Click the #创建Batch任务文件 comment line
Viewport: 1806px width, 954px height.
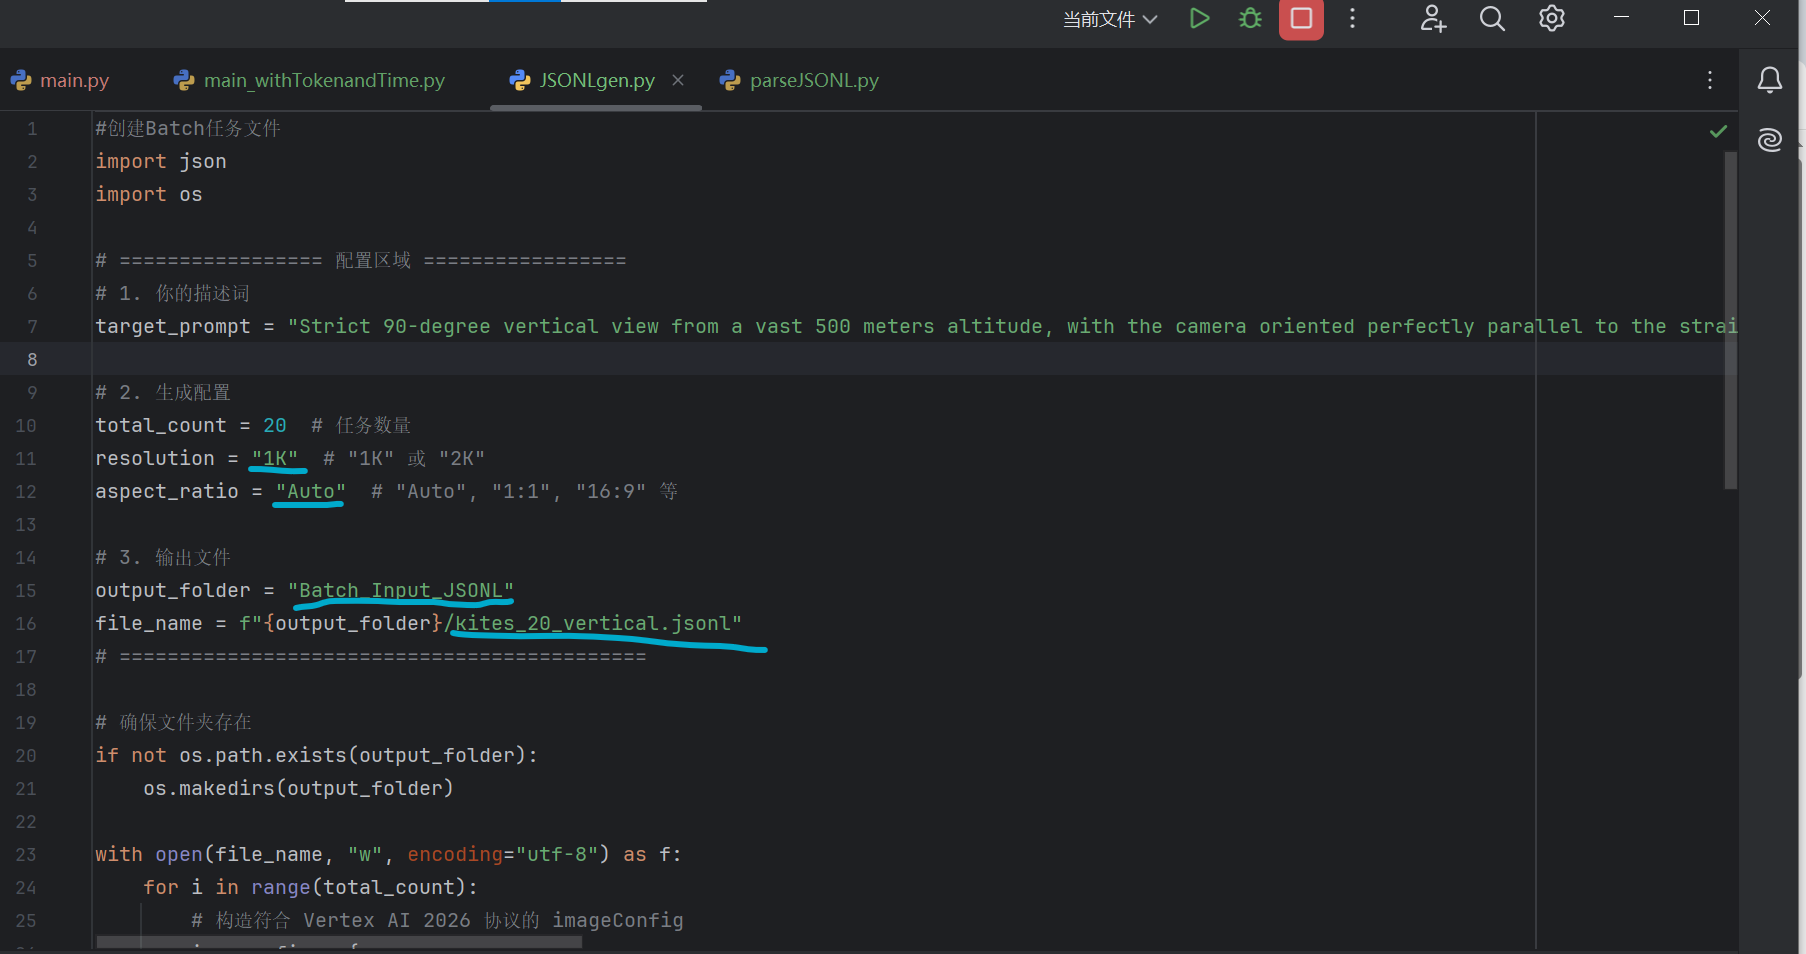click(x=188, y=128)
